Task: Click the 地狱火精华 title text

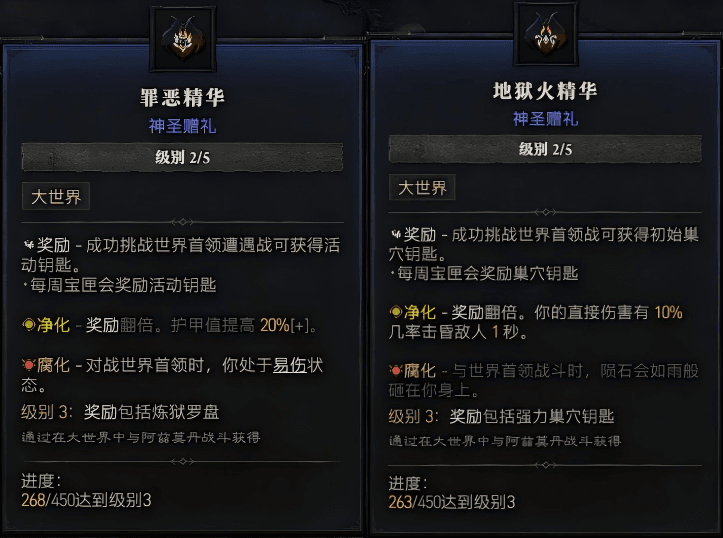Action: coord(545,92)
